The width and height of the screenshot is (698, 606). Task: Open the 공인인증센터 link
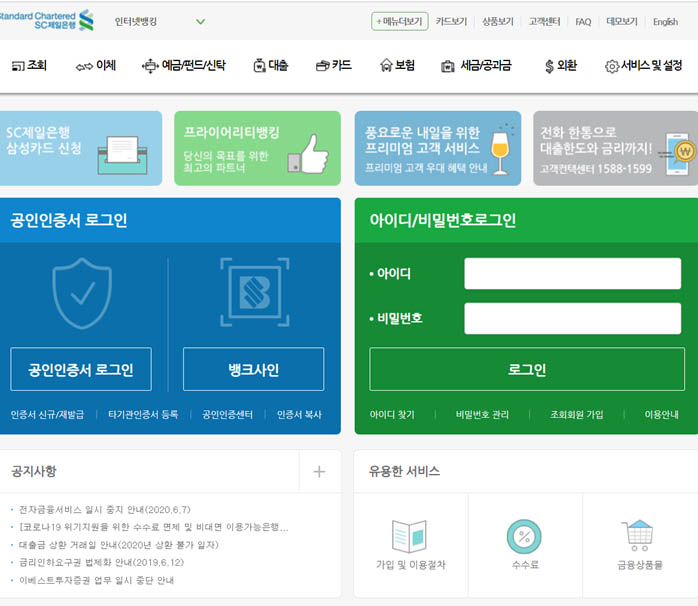tap(227, 415)
